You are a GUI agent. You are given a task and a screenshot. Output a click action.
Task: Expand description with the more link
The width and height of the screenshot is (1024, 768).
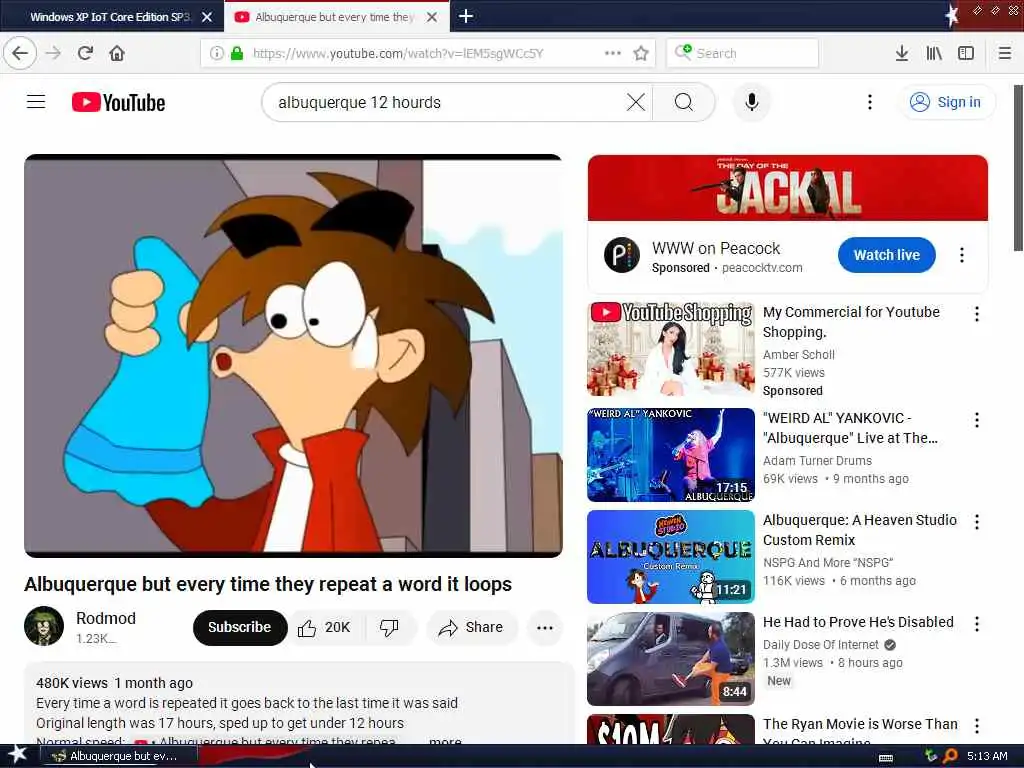445,740
